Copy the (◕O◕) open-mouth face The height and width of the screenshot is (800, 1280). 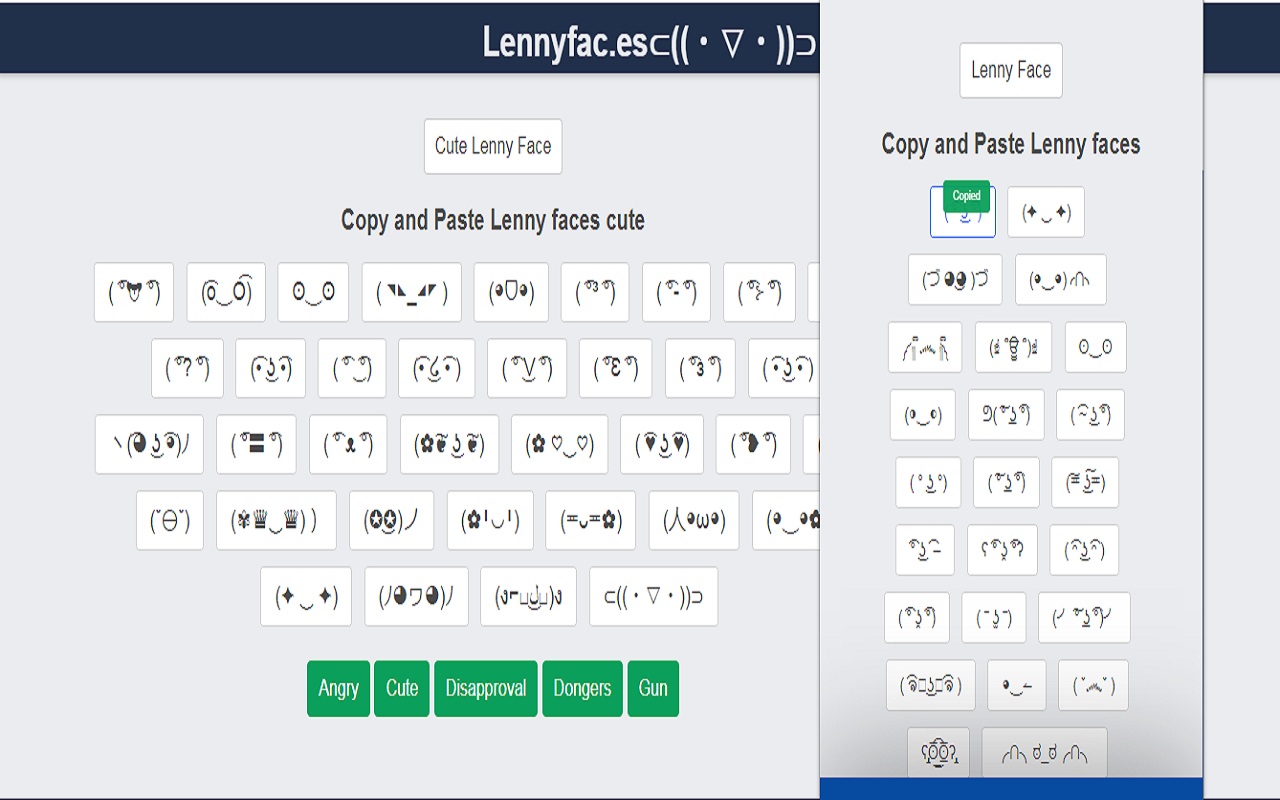511,292
